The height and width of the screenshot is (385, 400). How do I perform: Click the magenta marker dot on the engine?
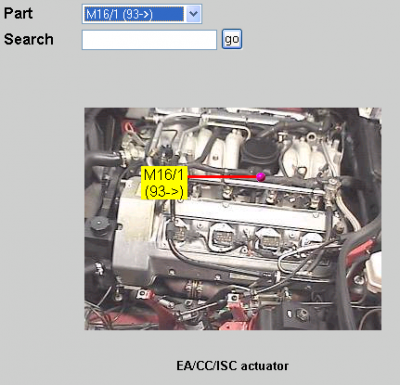(x=261, y=177)
